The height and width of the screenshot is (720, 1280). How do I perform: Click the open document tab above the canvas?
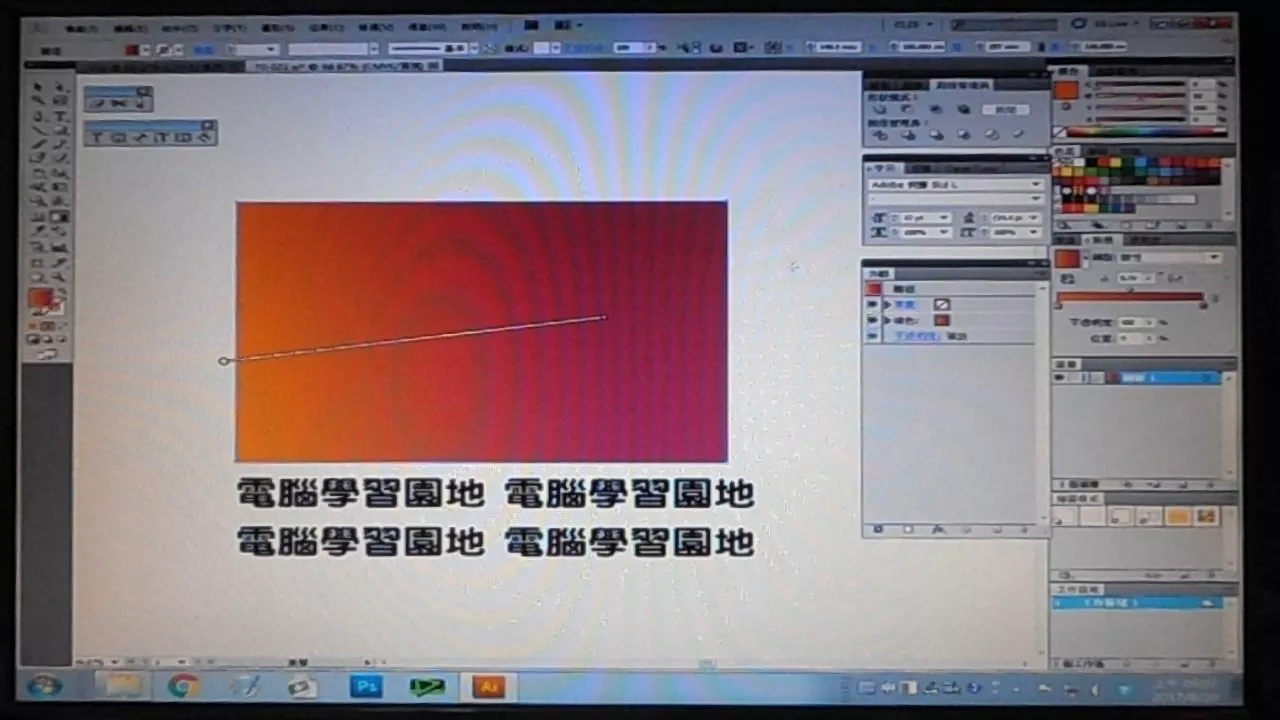[344, 65]
